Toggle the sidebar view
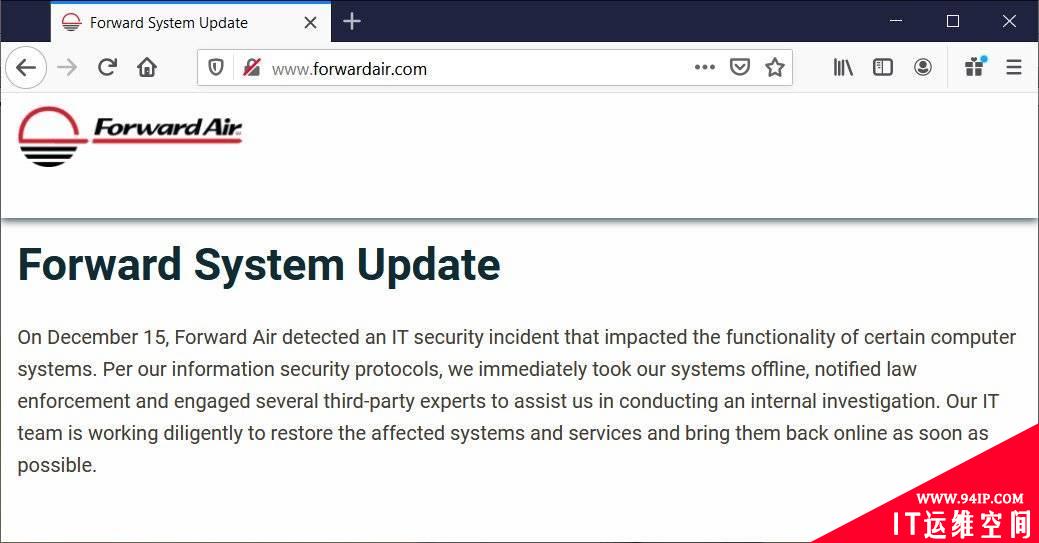The width and height of the screenshot is (1039, 543). coord(883,68)
